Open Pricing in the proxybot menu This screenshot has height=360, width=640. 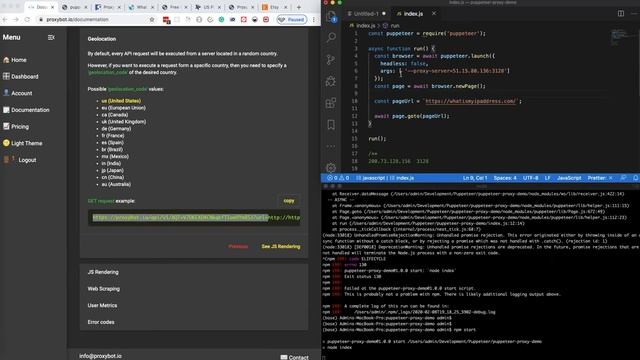16,127
